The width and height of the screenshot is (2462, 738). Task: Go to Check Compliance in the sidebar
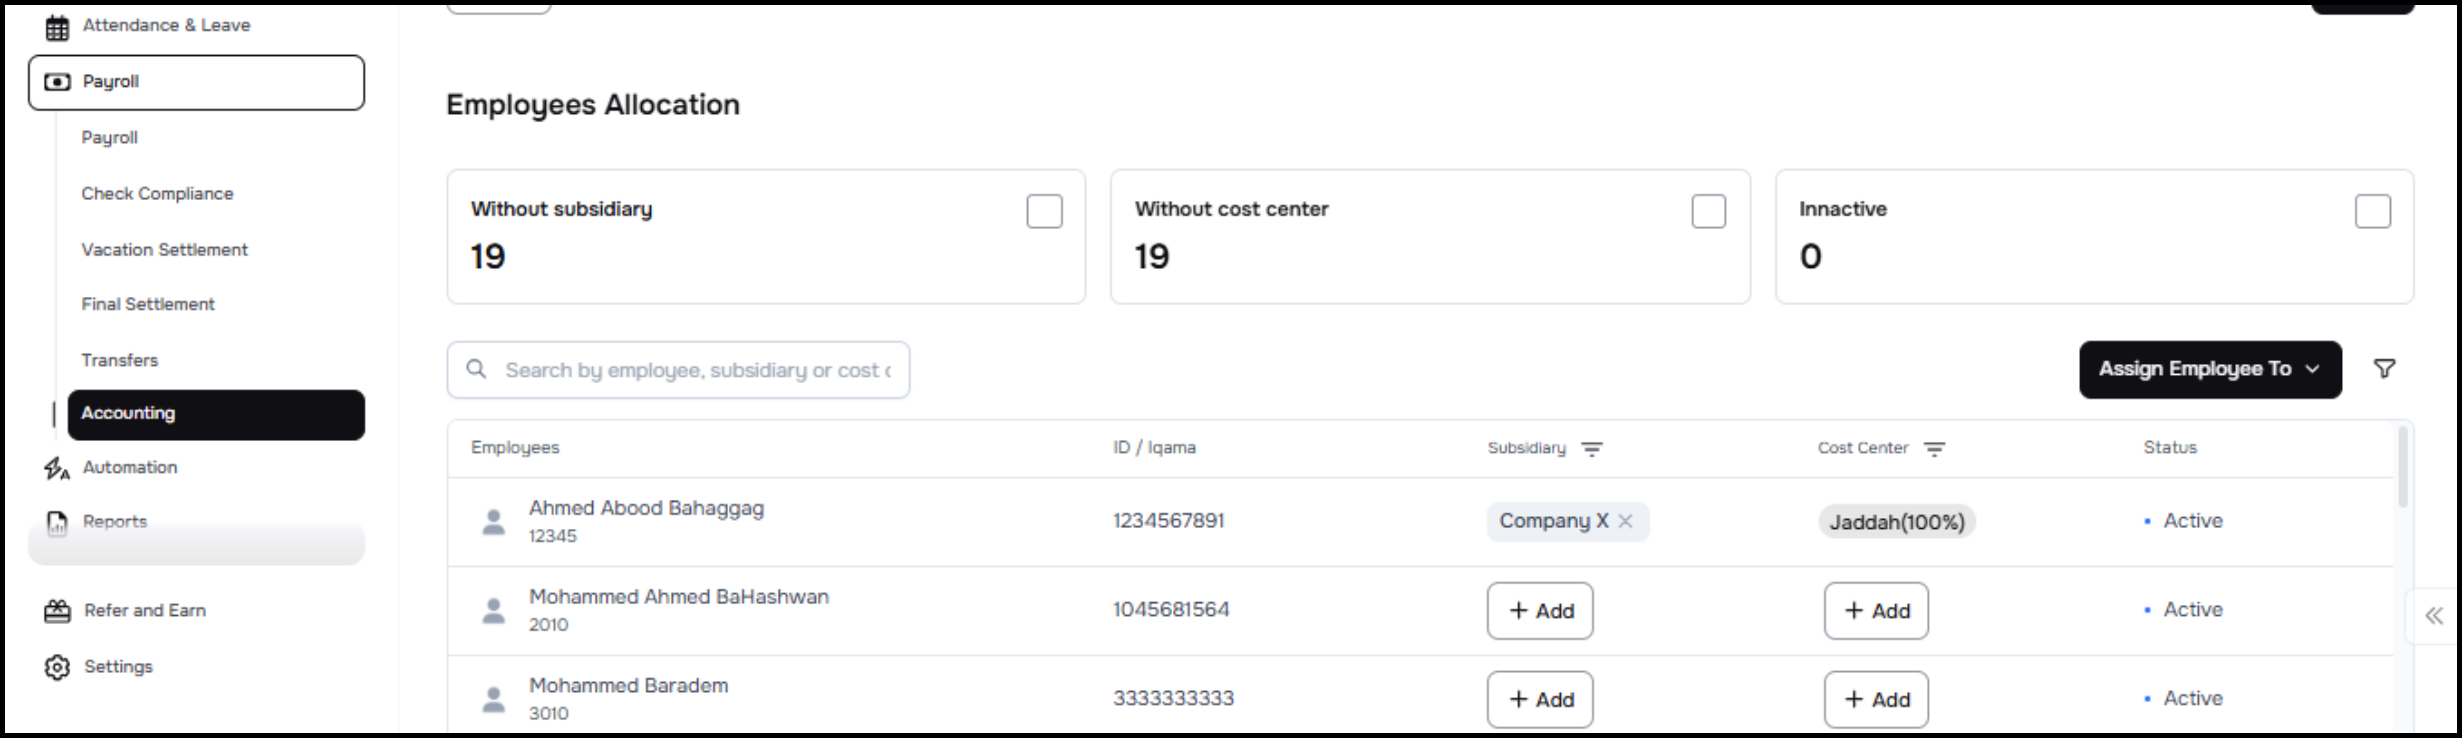(x=157, y=194)
